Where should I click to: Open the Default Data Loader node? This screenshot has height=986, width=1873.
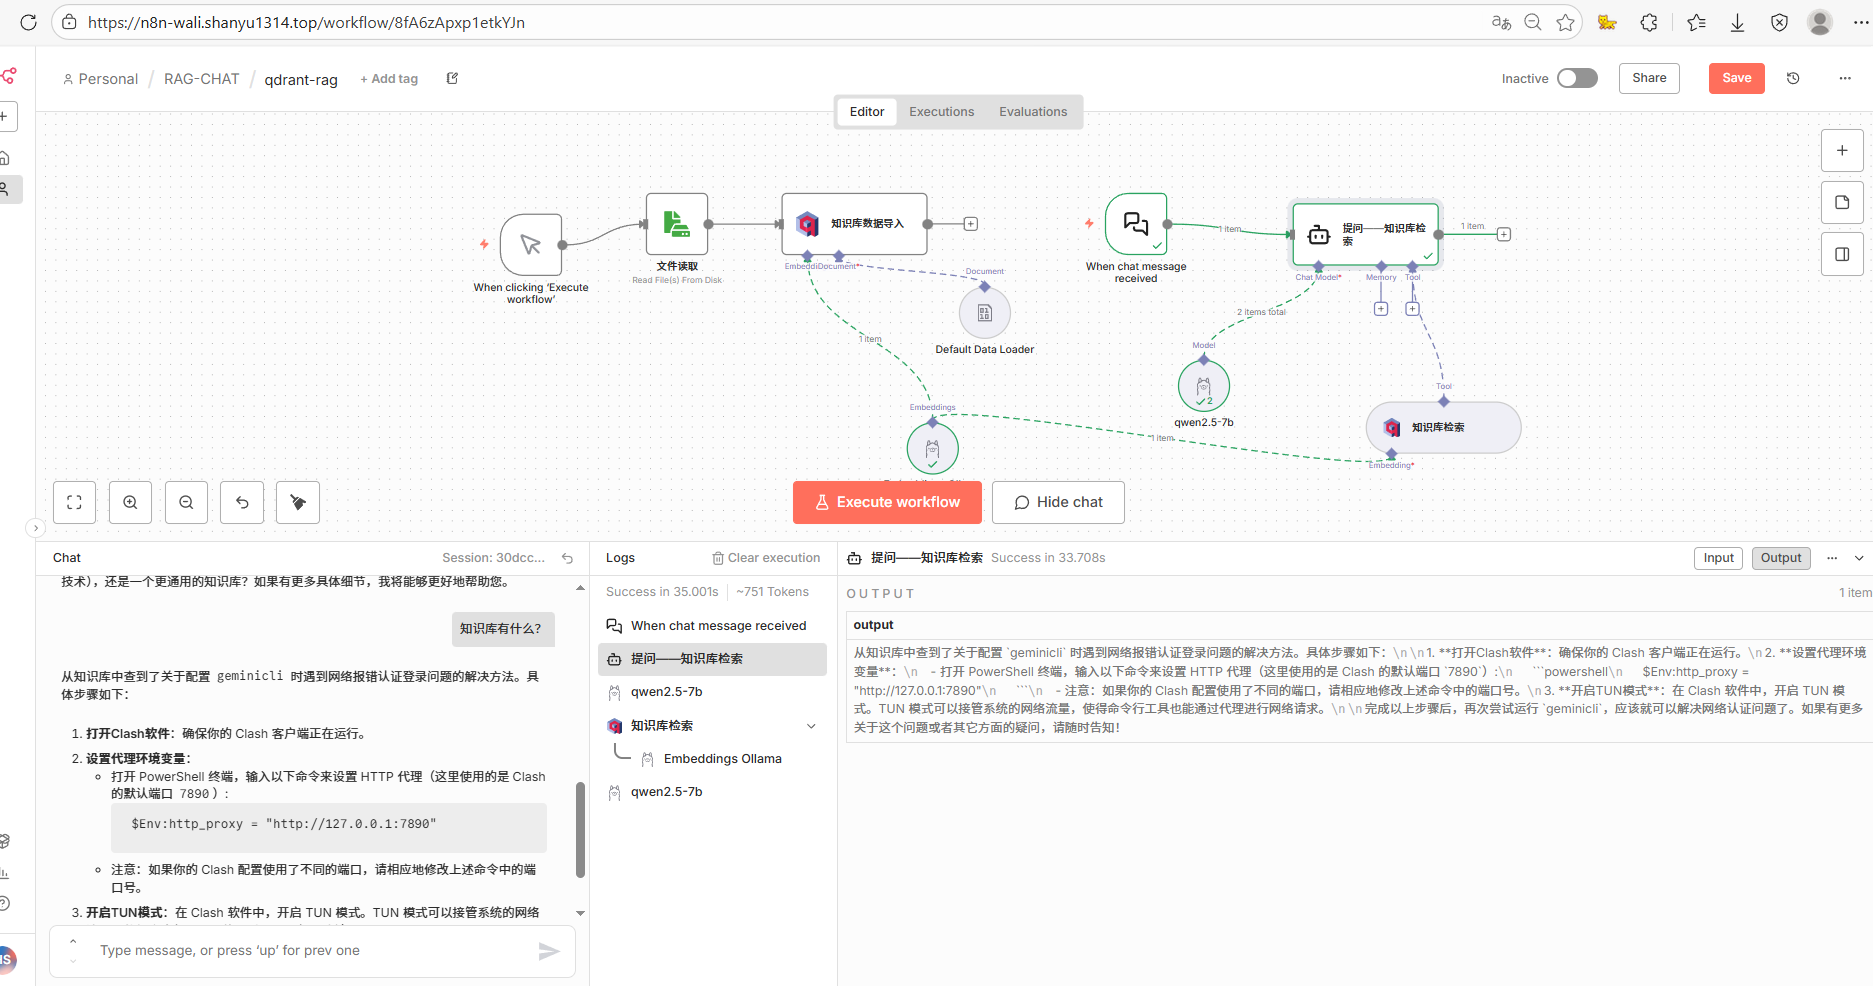coord(984,312)
